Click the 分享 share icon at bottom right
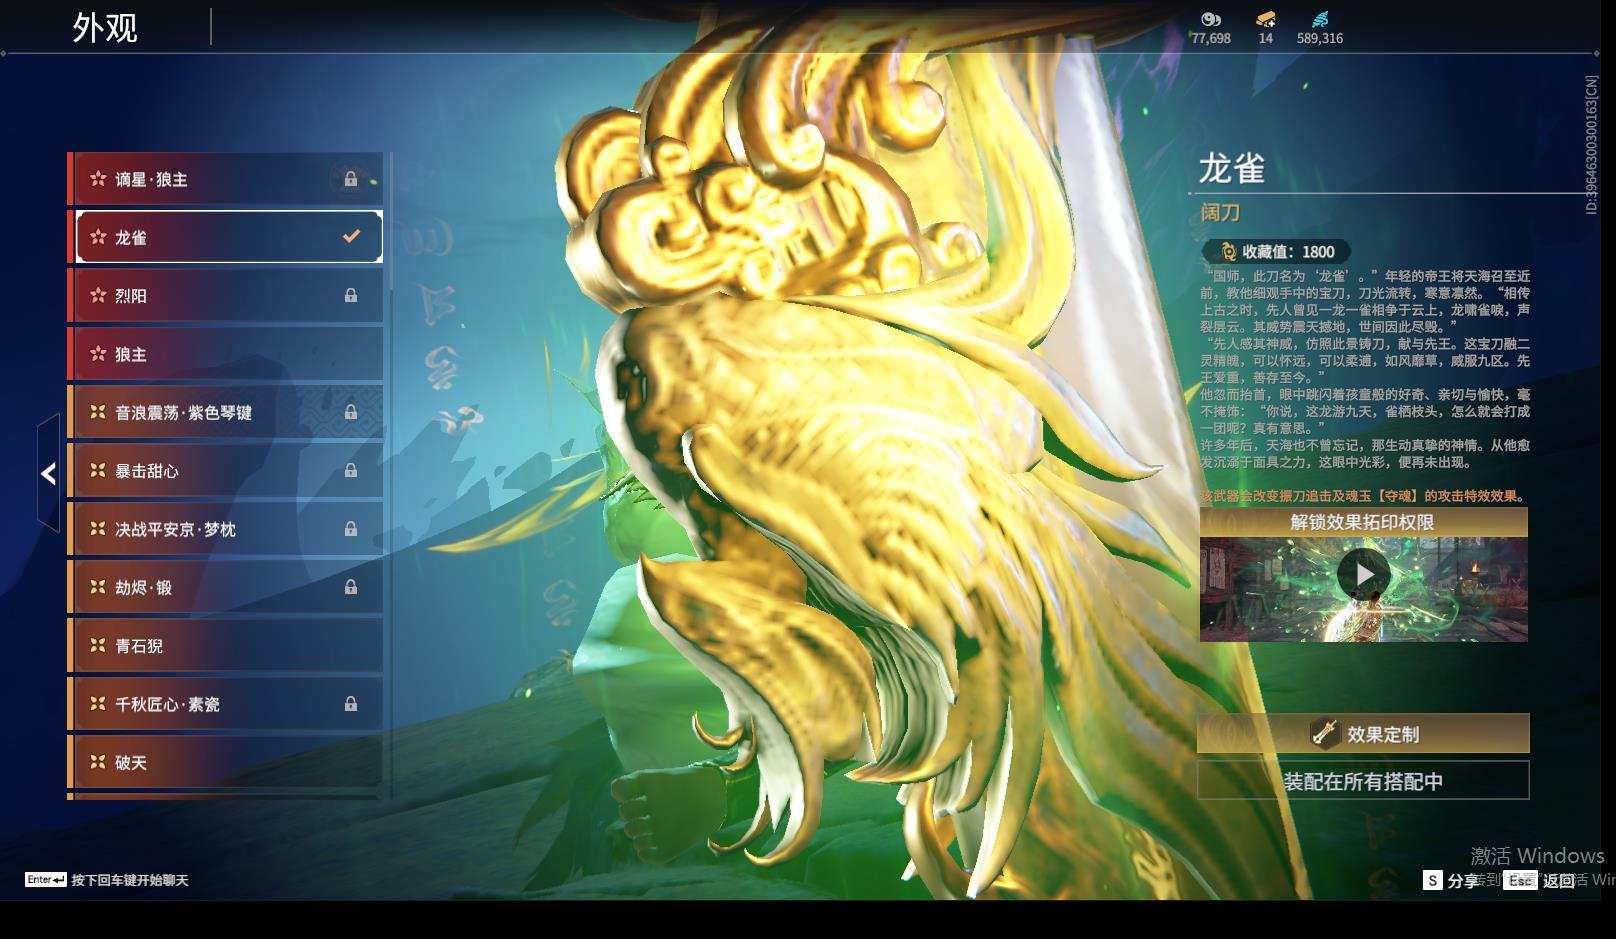1616x939 pixels. [1432, 881]
